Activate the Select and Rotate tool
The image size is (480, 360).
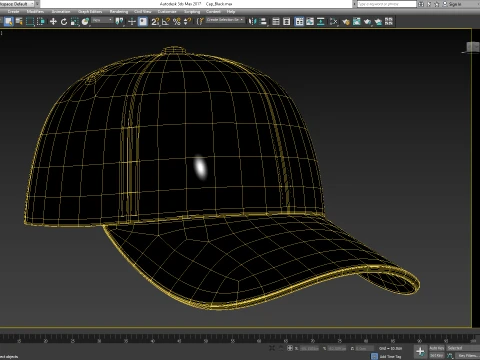[64, 22]
